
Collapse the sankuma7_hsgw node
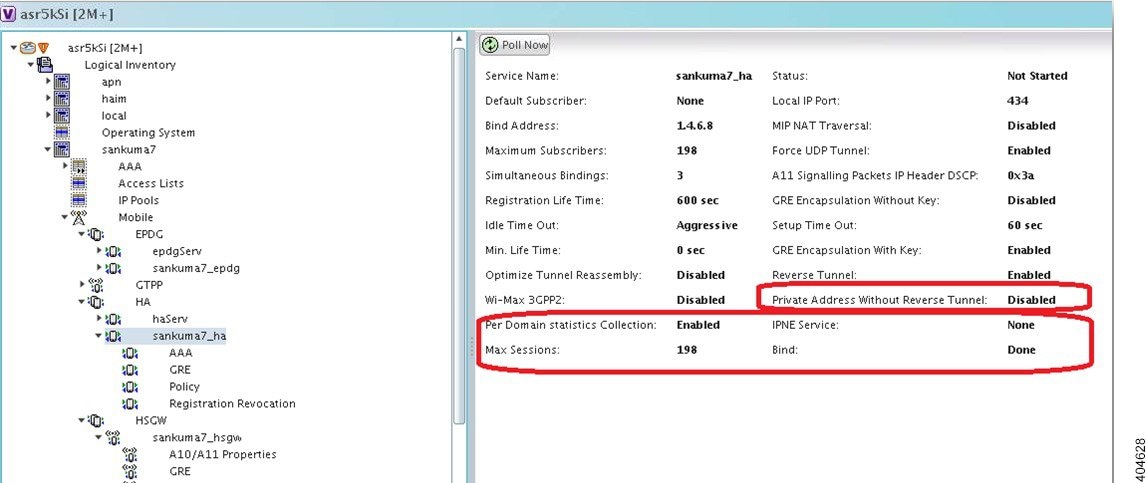[99, 437]
